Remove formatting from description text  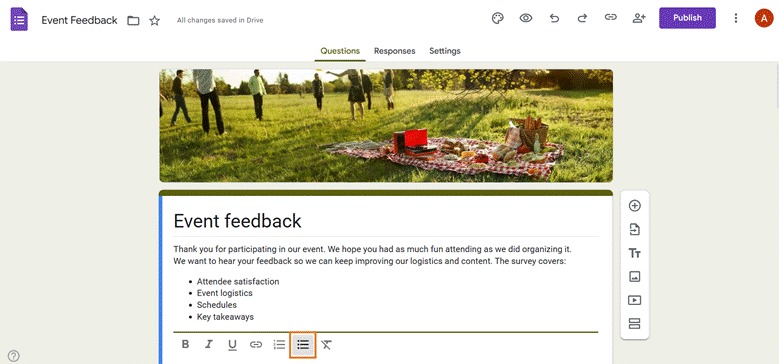click(x=326, y=344)
